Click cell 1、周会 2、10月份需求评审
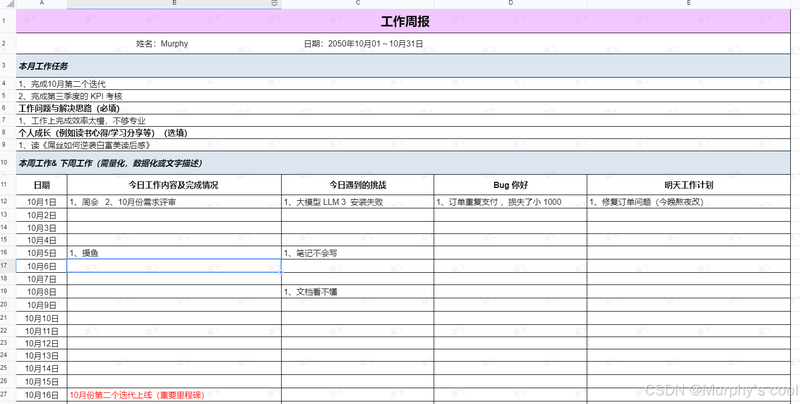Viewport: 800px width, 404px height. point(174,202)
